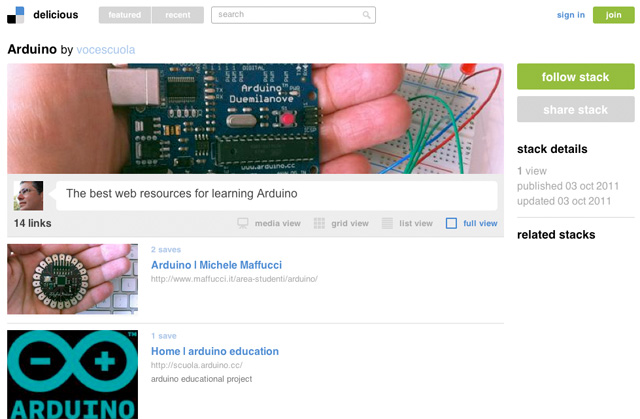Screen dimensions: 640x419
Task: Open Home | arduino education link
Action: pyautogui.click(x=214, y=351)
